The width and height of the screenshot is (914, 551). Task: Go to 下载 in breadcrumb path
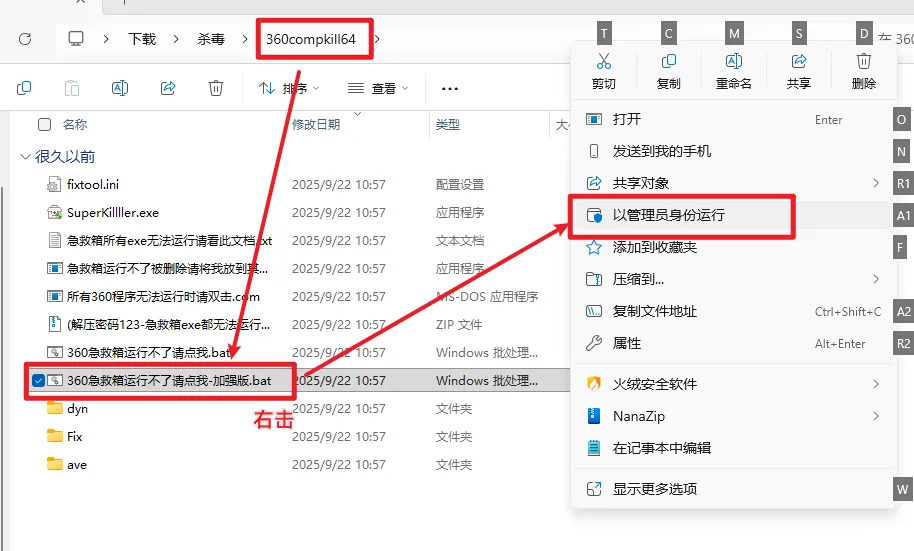click(142, 39)
